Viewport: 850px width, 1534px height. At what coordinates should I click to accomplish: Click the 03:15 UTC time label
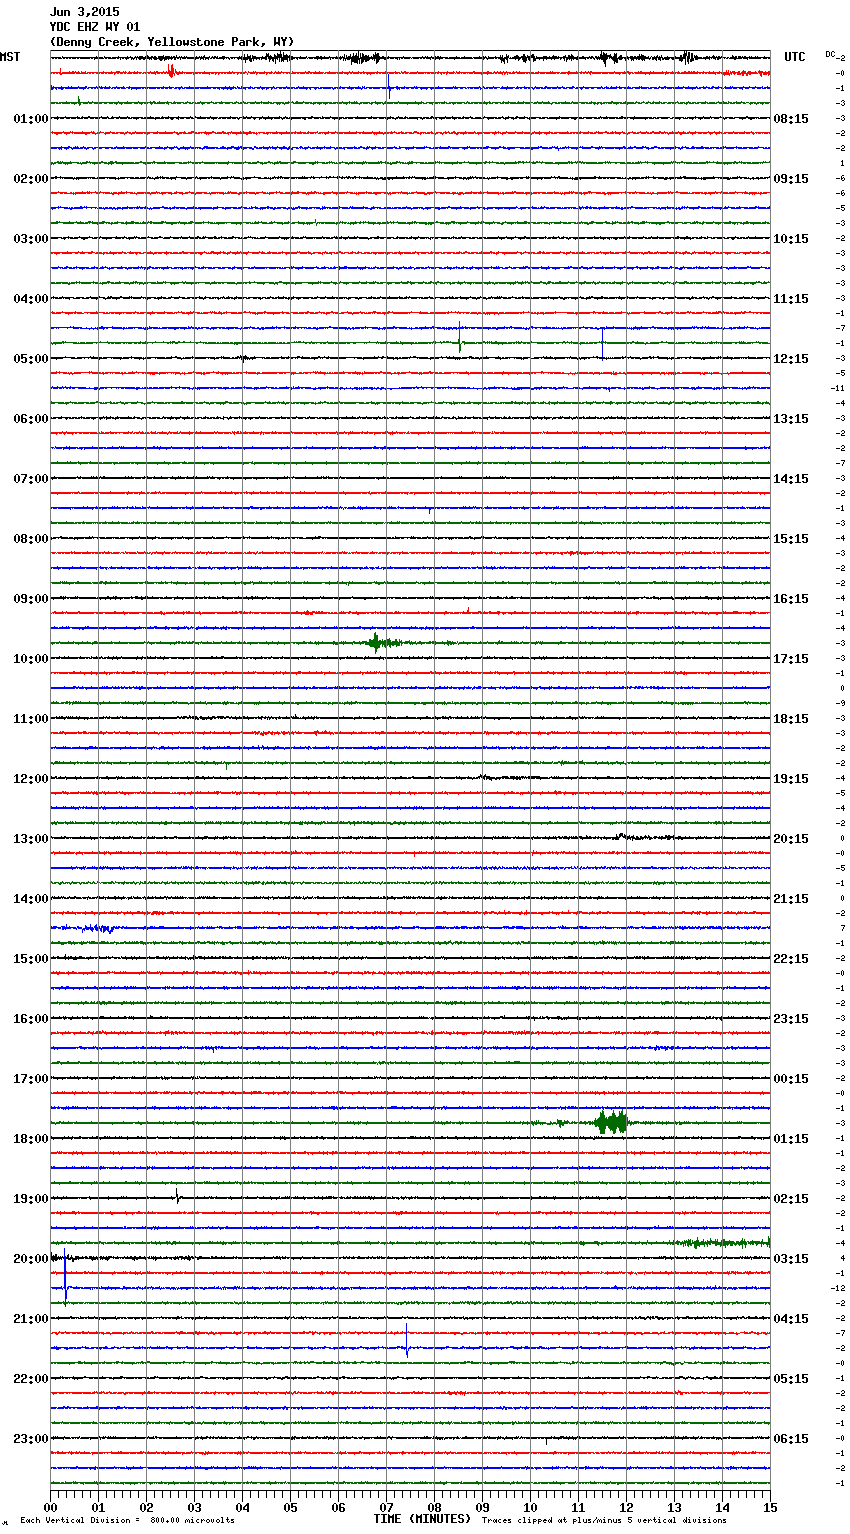point(791,1259)
